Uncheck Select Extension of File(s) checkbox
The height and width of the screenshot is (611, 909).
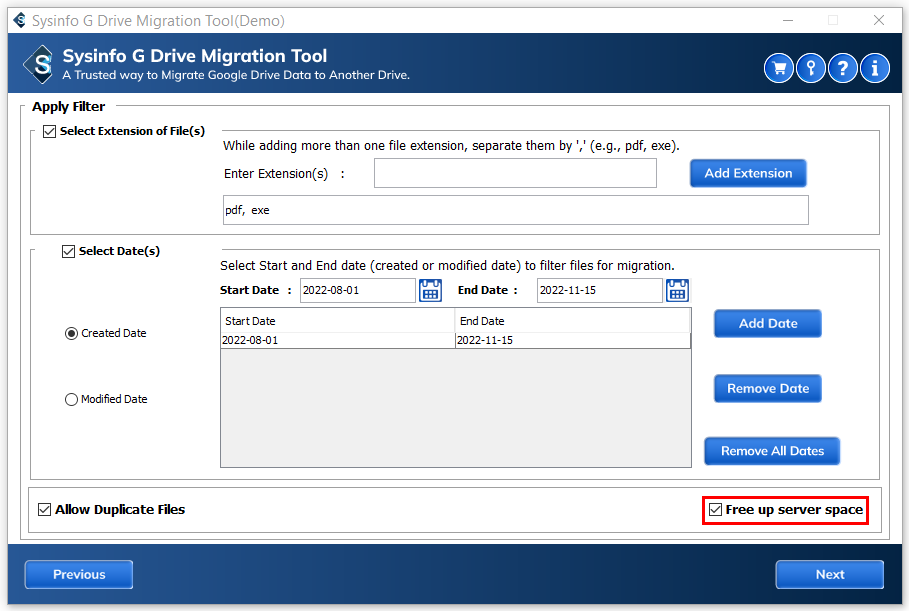50,132
